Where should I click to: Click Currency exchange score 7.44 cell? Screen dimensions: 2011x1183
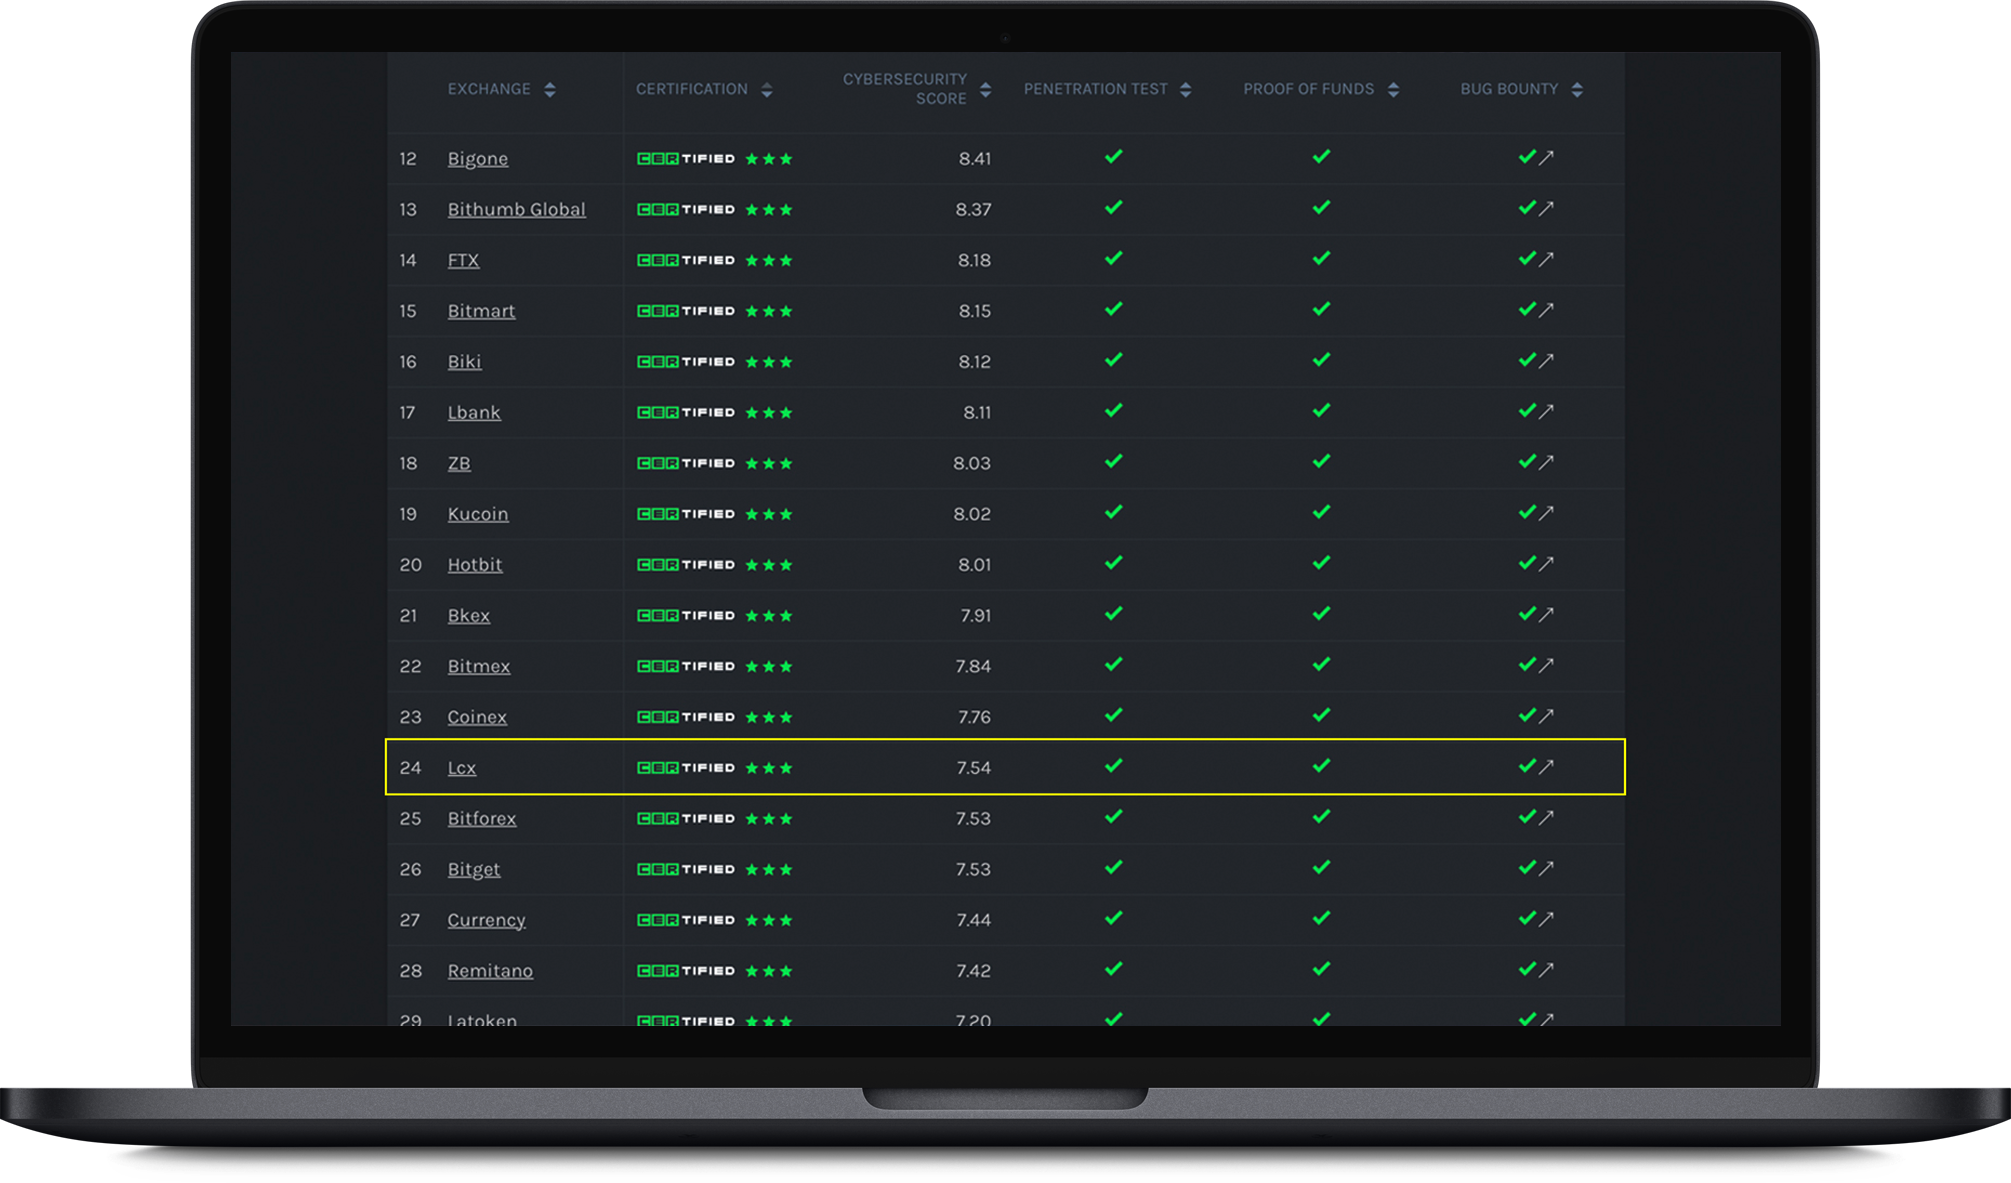click(972, 920)
